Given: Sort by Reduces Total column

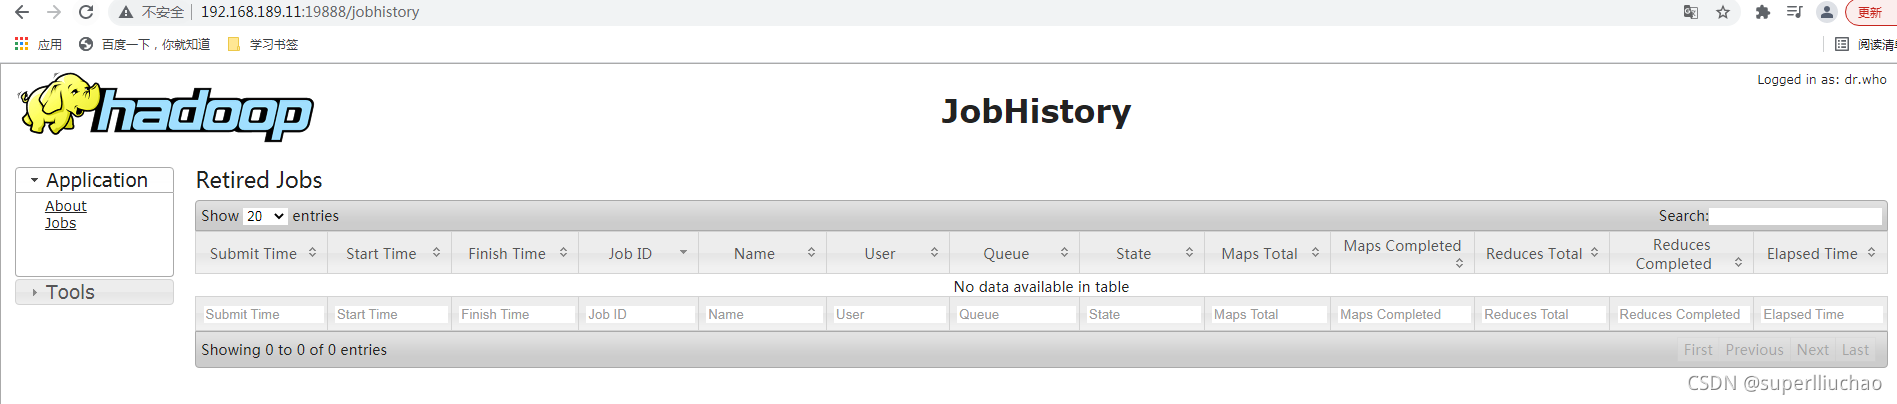Looking at the screenshot, I should pyautogui.click(x=1541, y=254).
